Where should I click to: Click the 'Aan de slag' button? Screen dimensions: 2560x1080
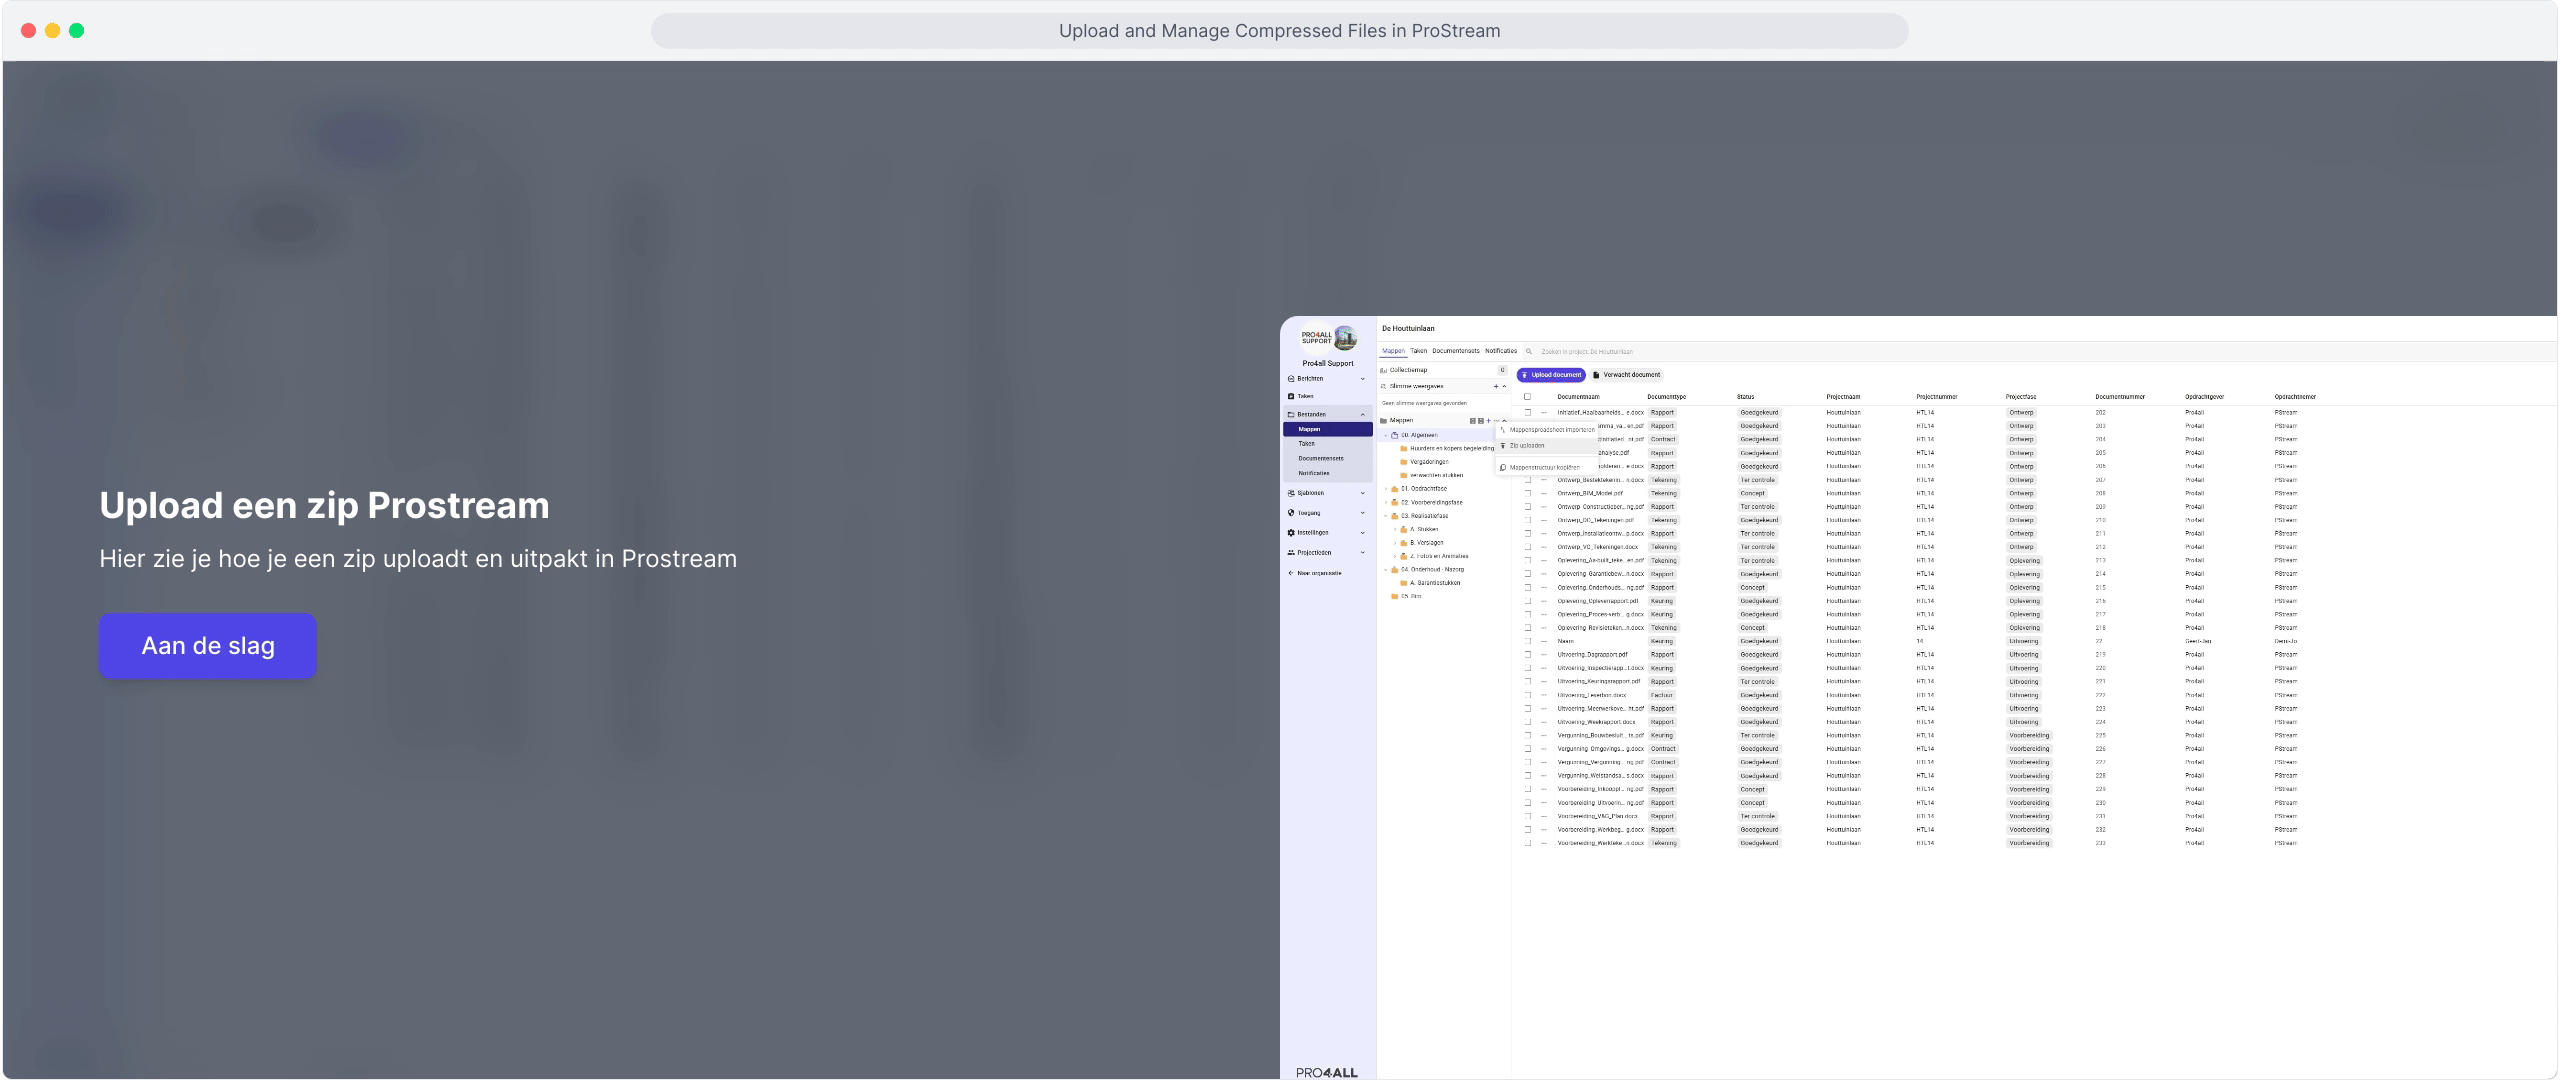pos(208,646)
